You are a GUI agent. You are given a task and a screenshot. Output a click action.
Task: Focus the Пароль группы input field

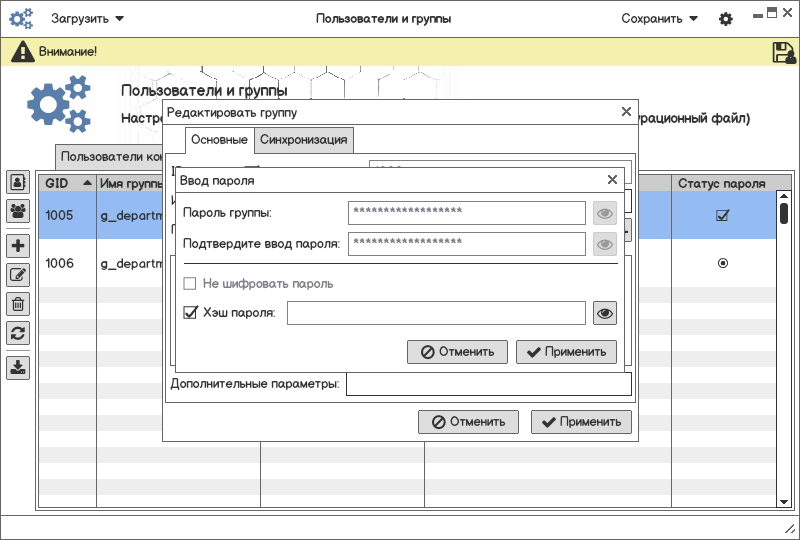tap(467, 213)
